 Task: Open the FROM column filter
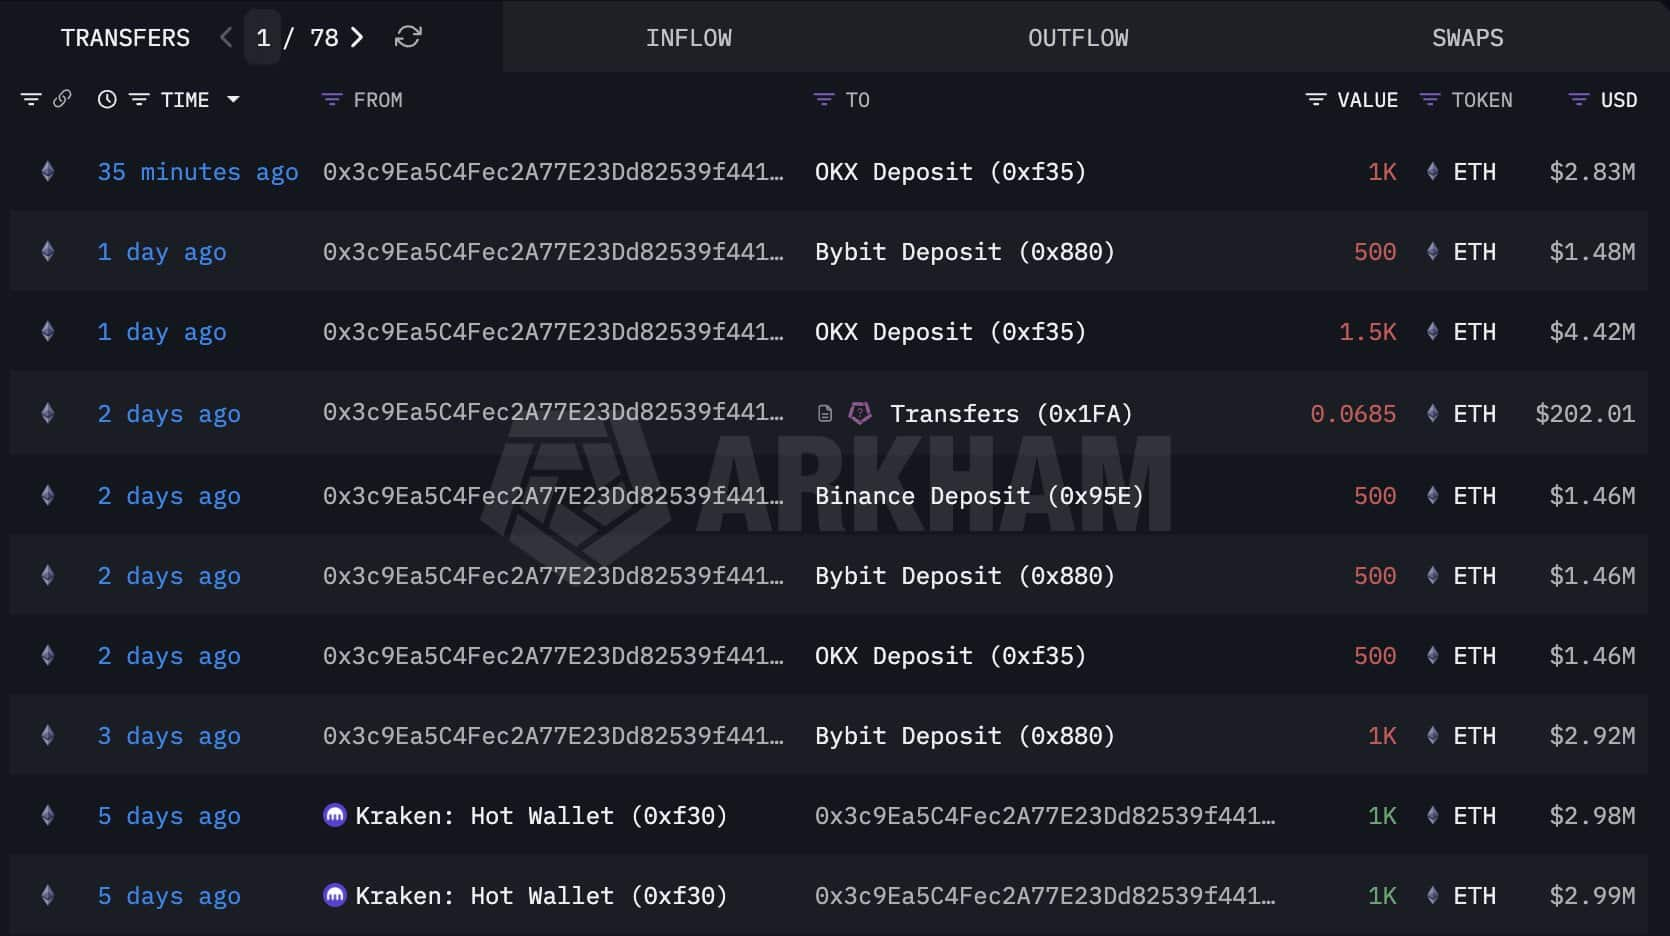pyautogui.click(x=332, y=100)
